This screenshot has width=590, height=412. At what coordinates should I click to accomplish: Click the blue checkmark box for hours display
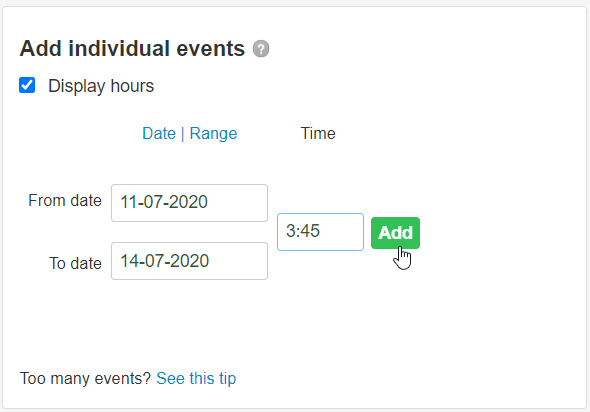27,85
